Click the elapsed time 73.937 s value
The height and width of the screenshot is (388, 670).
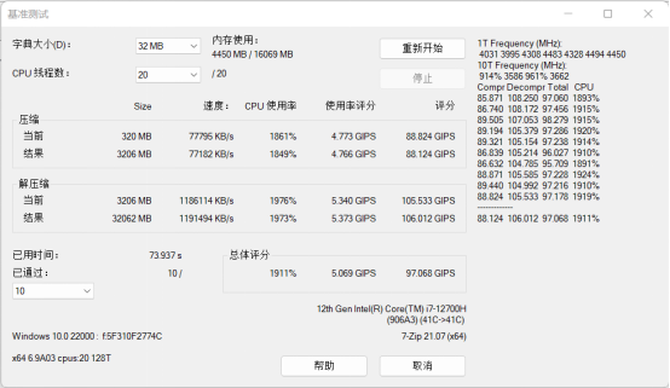(165, 255)
